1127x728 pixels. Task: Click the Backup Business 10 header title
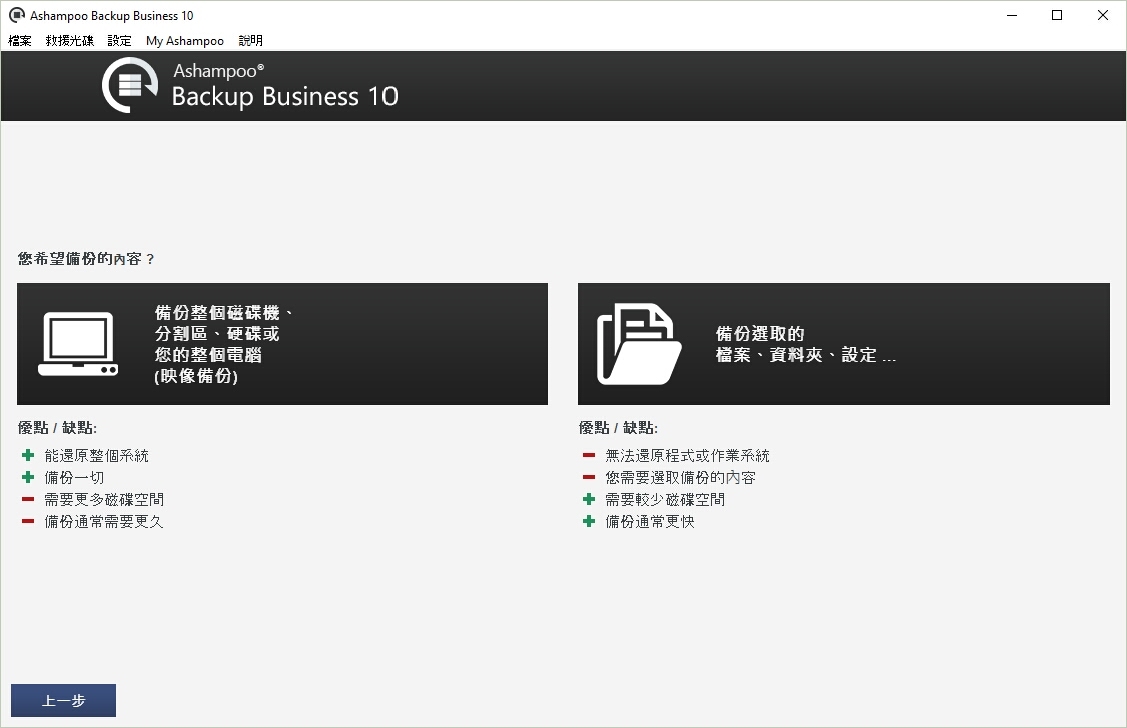285,96
